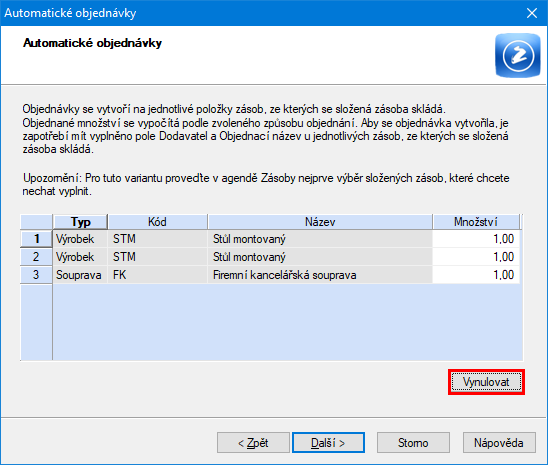
Task: Click the Kód column header
Action: 158,222
